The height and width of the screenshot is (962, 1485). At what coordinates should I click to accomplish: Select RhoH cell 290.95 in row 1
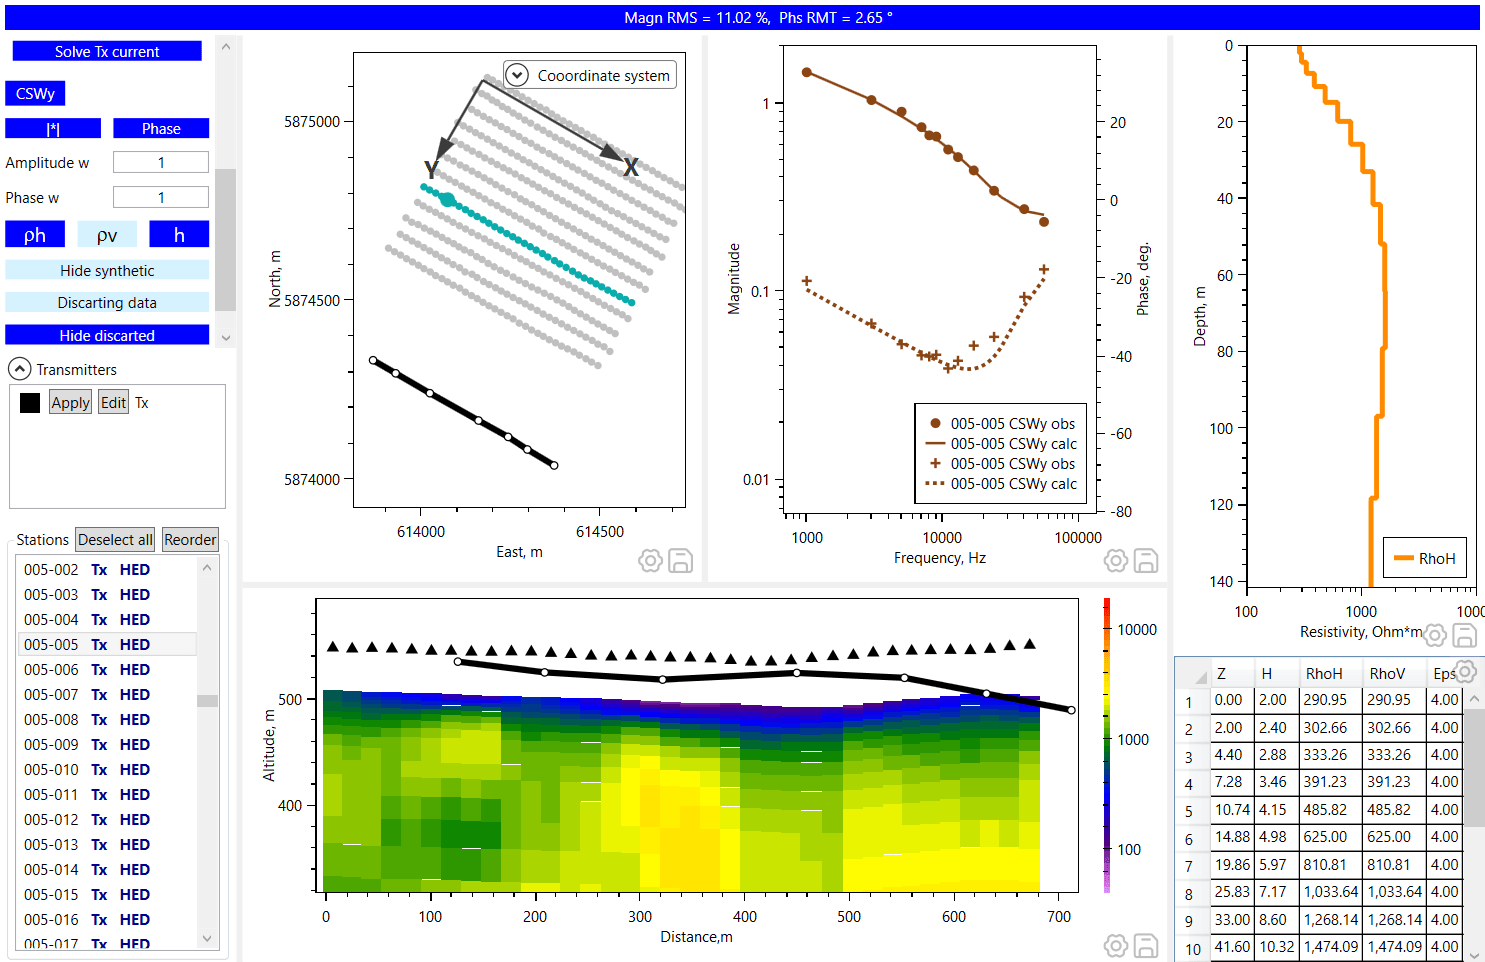pyautogui.click(x=1331, y=700)
